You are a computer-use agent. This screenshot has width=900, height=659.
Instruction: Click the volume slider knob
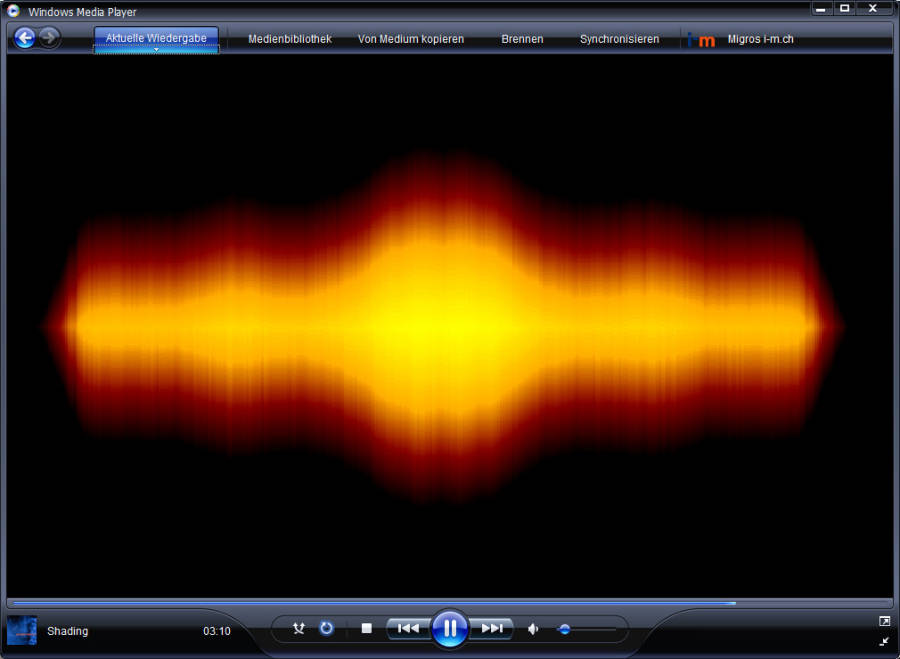[x=564, y=629]
